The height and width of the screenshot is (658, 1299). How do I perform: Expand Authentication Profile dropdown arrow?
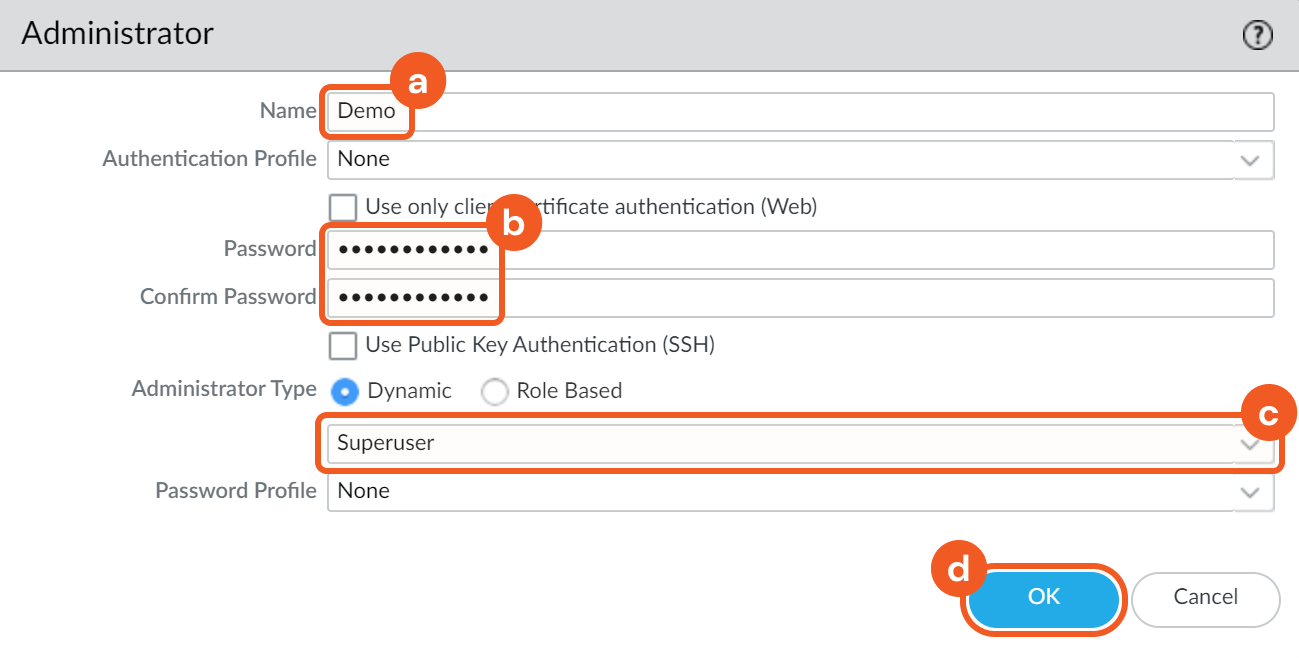coord(1250,160)
